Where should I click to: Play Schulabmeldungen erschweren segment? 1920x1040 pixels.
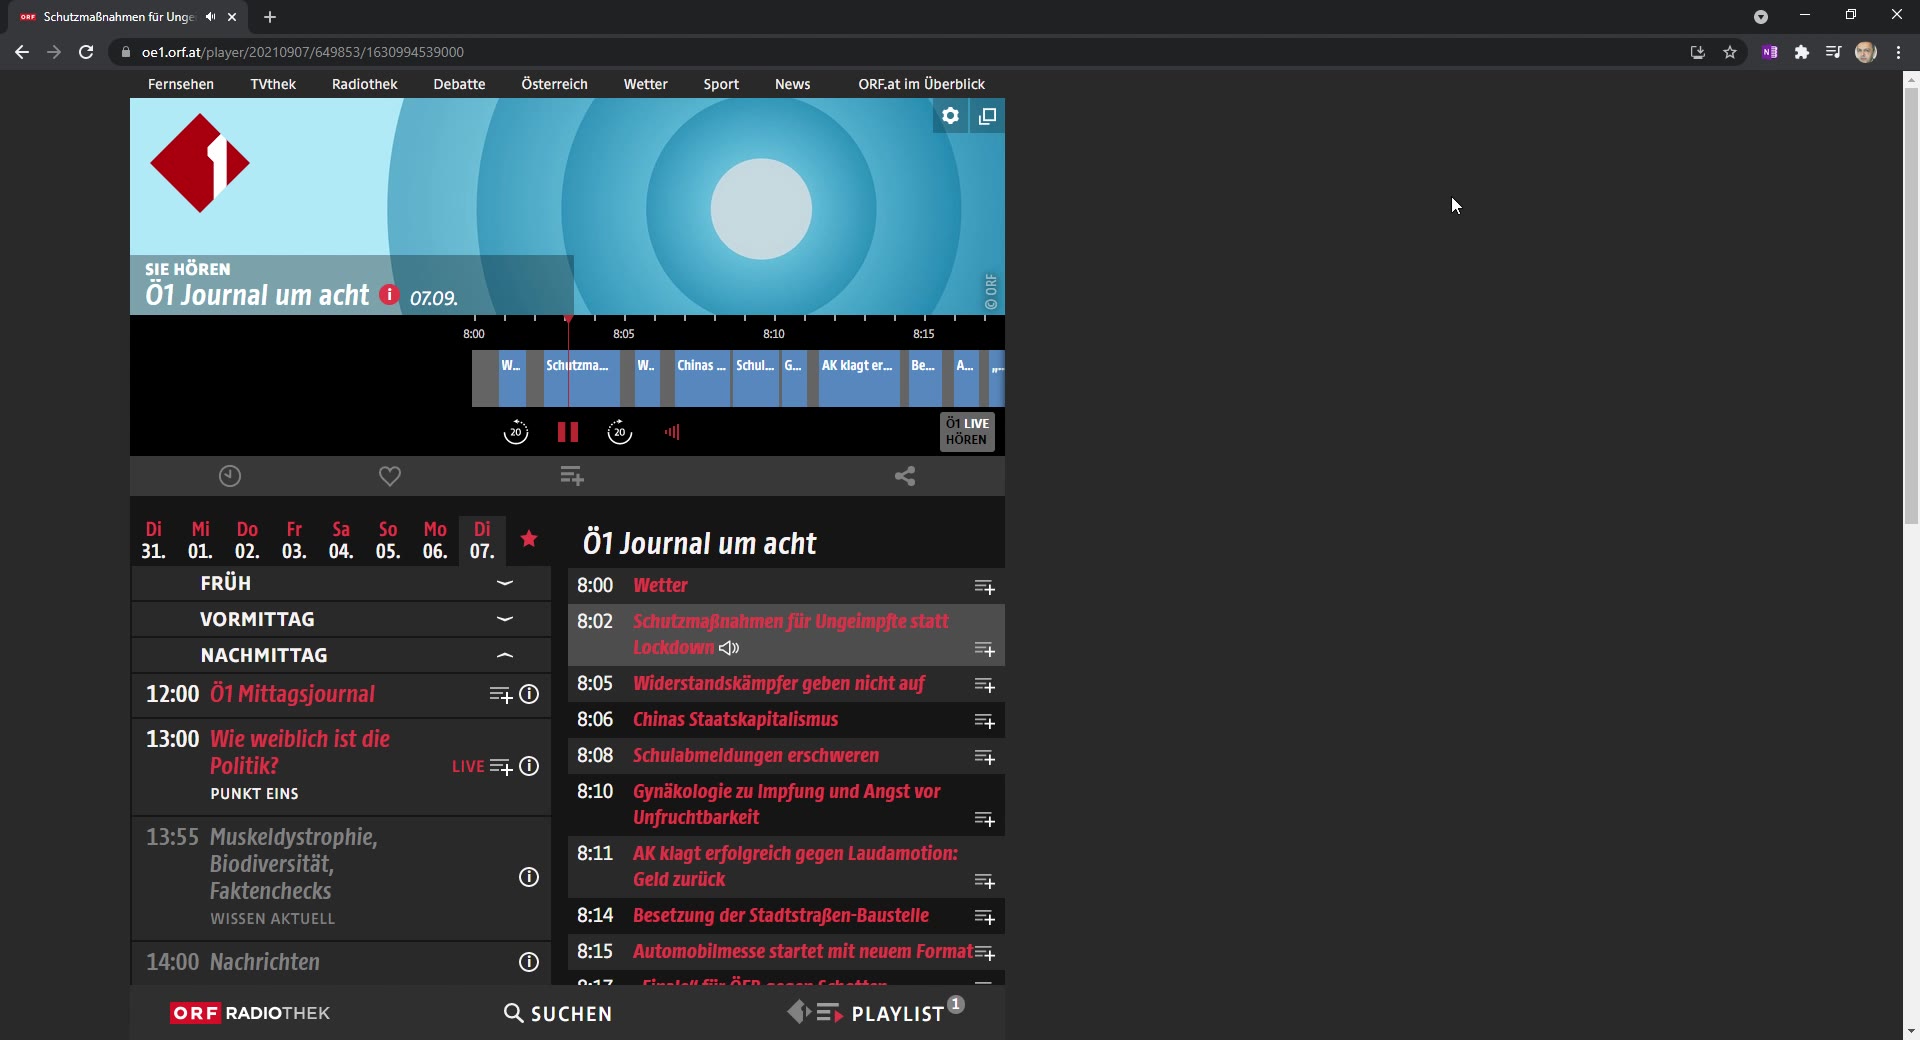[x=756, y=755]
